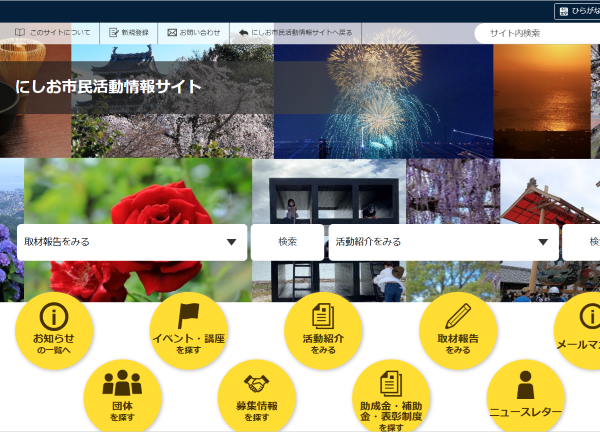Expand the 活動紹介をみる dropdown
600x432 pixels.
coord(443,242)
